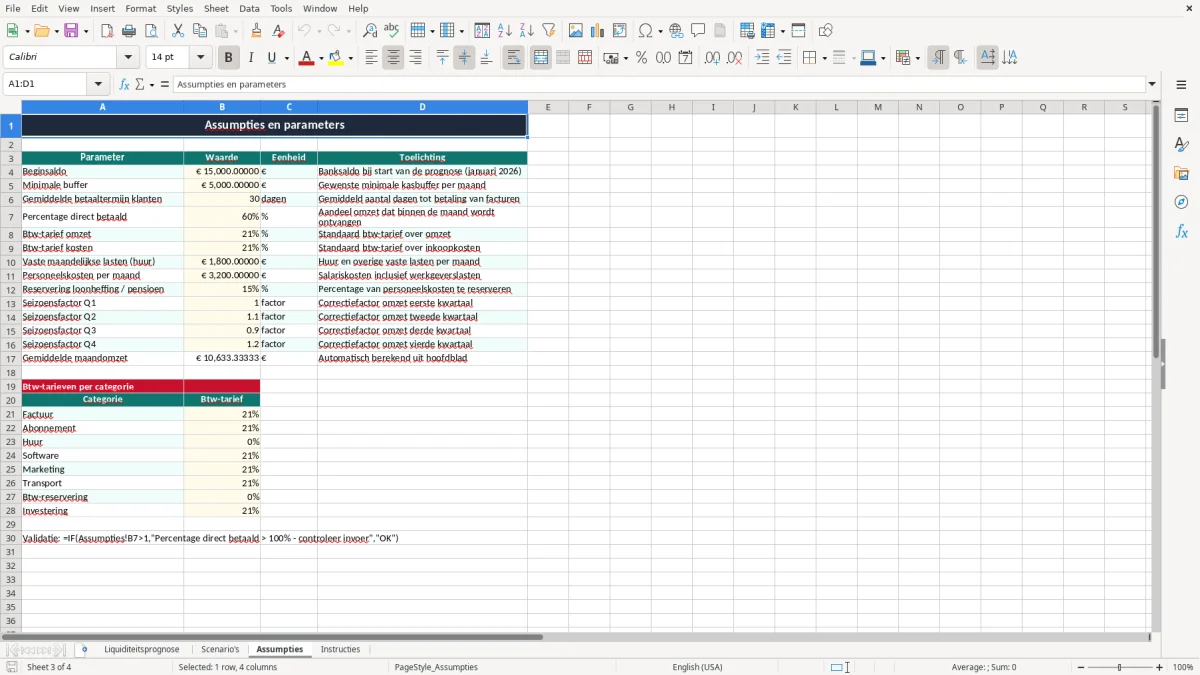Select the Clone Formatting paintbrush
The width and height of the screenshot is (1200, 675).
click(257, 31)
